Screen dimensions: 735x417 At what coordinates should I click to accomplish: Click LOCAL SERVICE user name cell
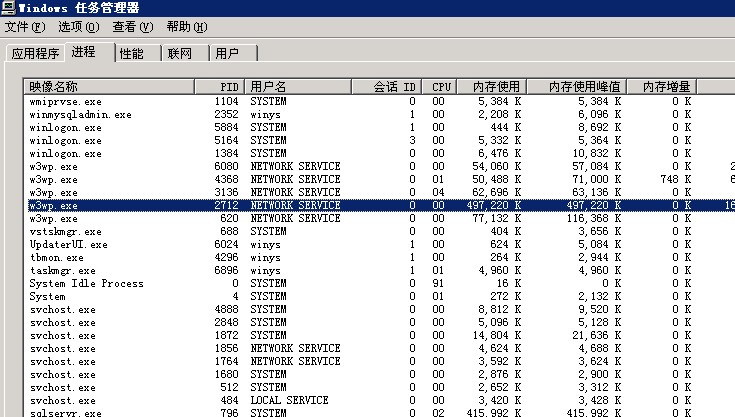289,401
